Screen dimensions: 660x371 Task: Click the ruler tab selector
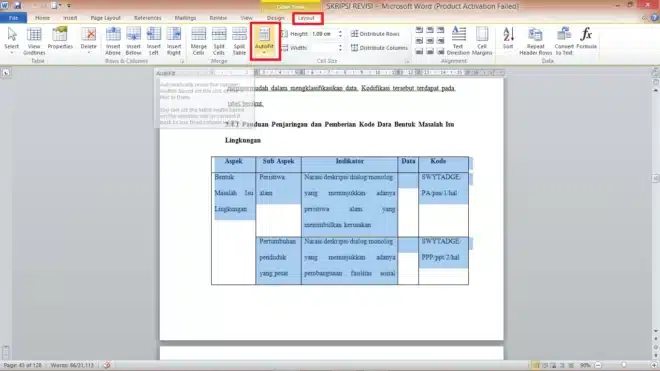[6, 73]
